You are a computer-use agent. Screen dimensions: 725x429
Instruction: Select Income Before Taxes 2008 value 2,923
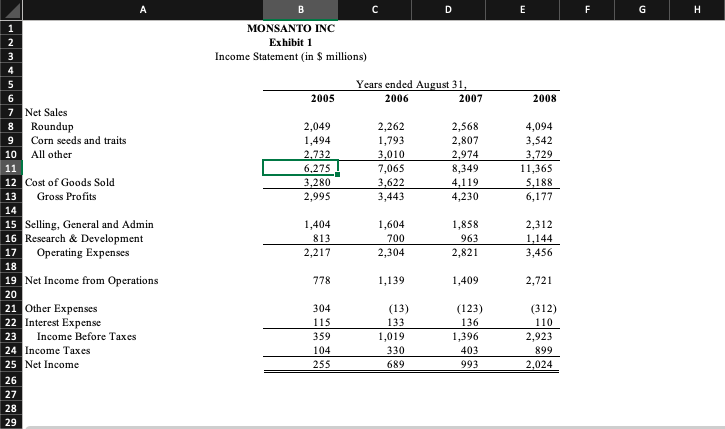[x=539, y=337]
